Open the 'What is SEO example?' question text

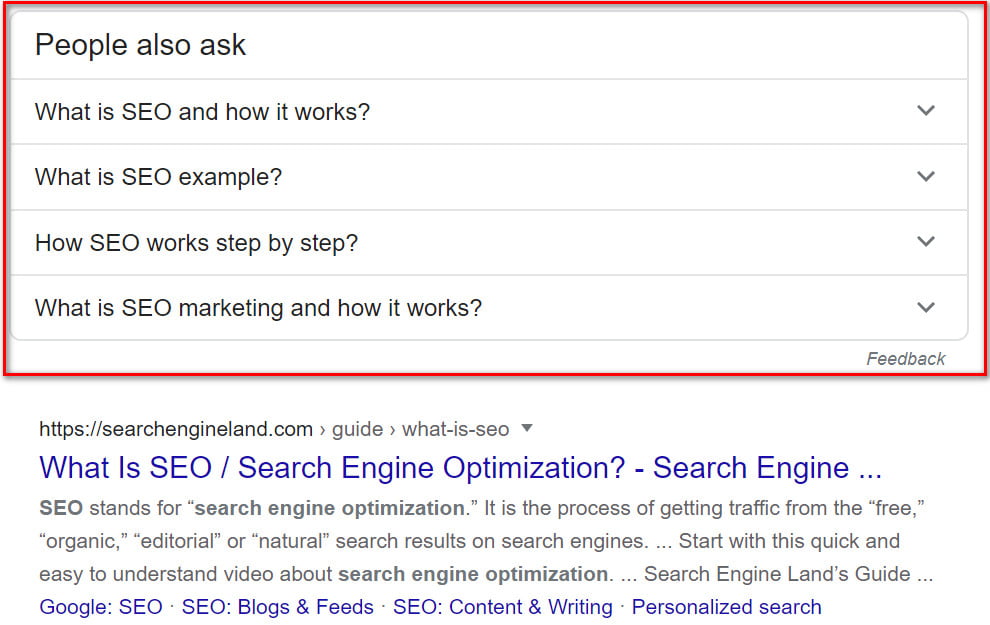tap(158, 177)
